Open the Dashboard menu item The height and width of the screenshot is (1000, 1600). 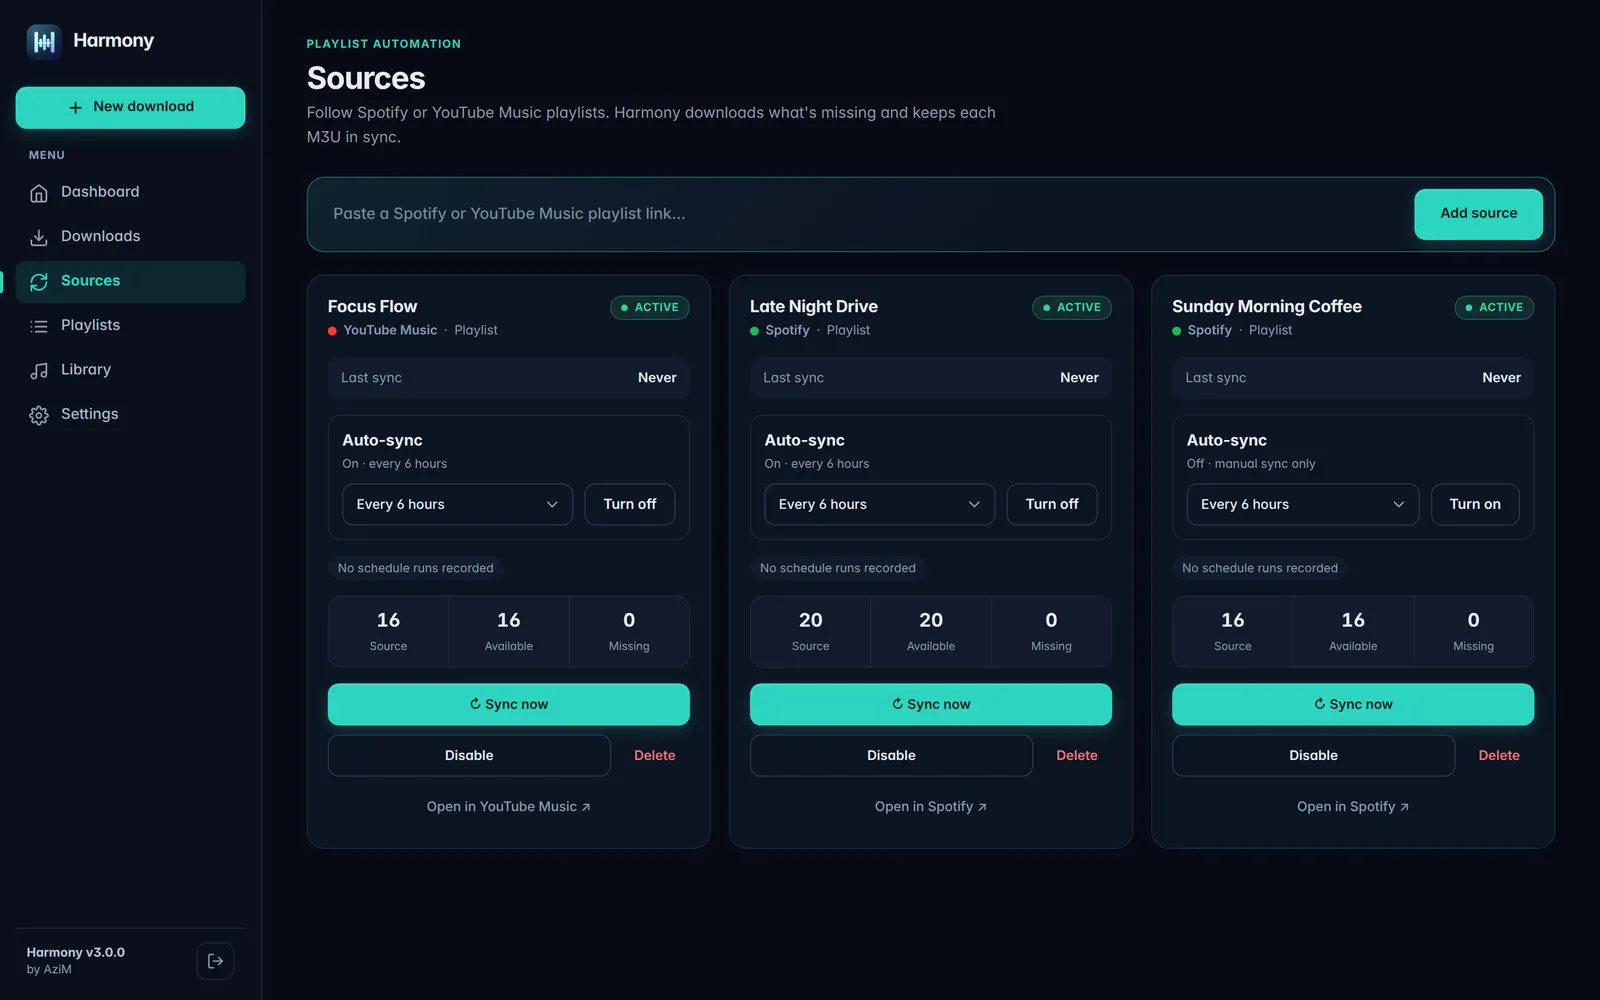[x=130, y=192]
